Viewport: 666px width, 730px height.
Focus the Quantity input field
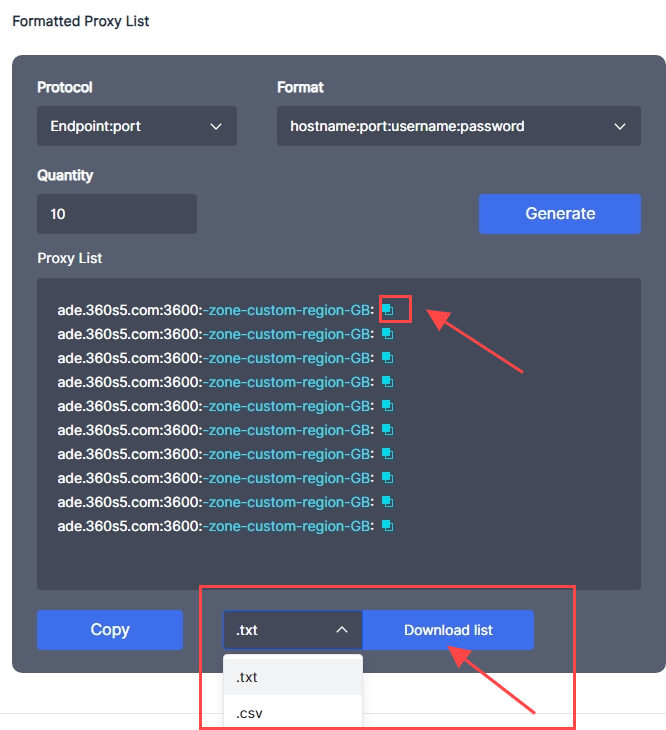[117, 214]
